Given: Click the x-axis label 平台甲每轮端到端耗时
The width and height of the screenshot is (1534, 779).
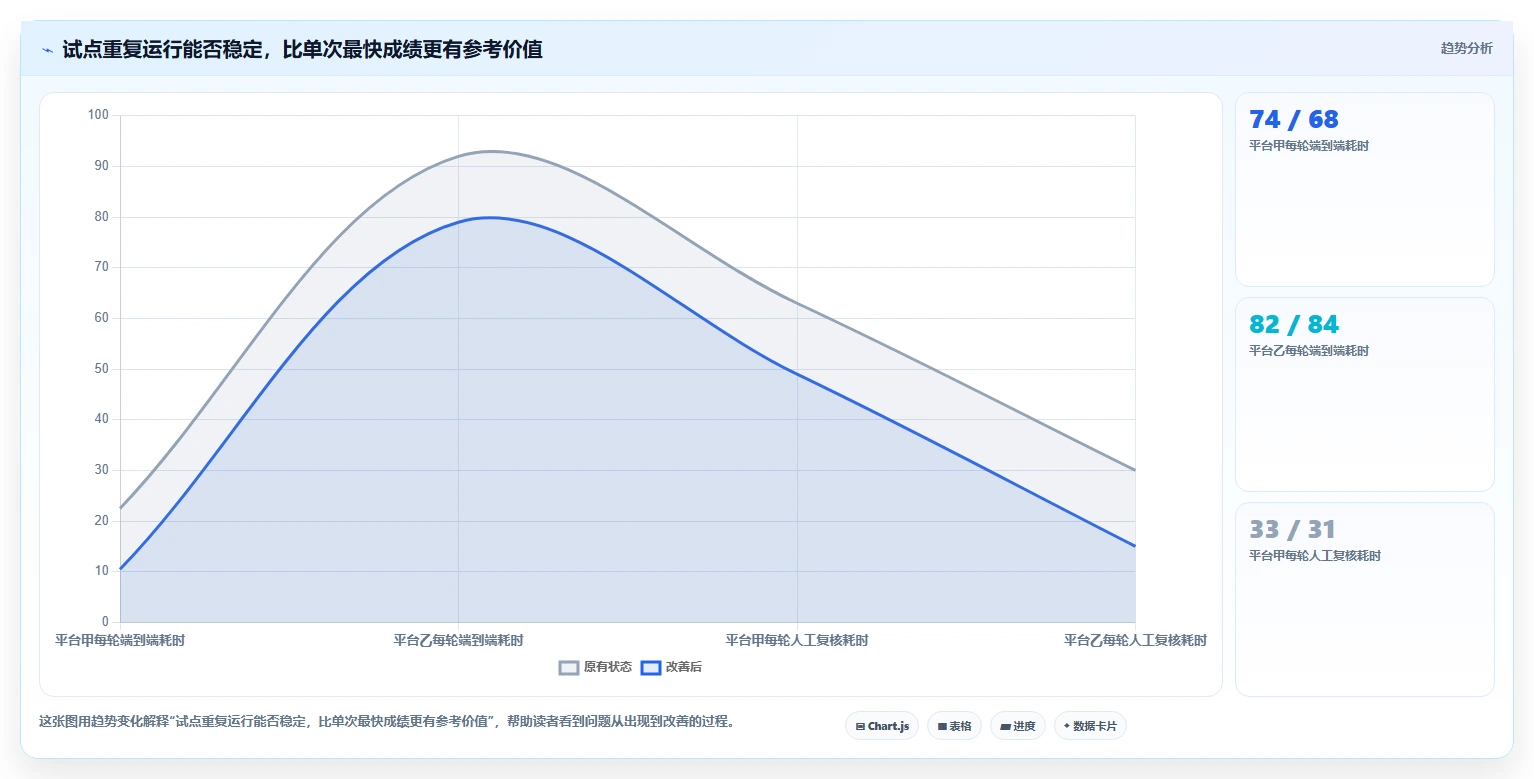Looking at the screenshot, I should pos(120,640).
